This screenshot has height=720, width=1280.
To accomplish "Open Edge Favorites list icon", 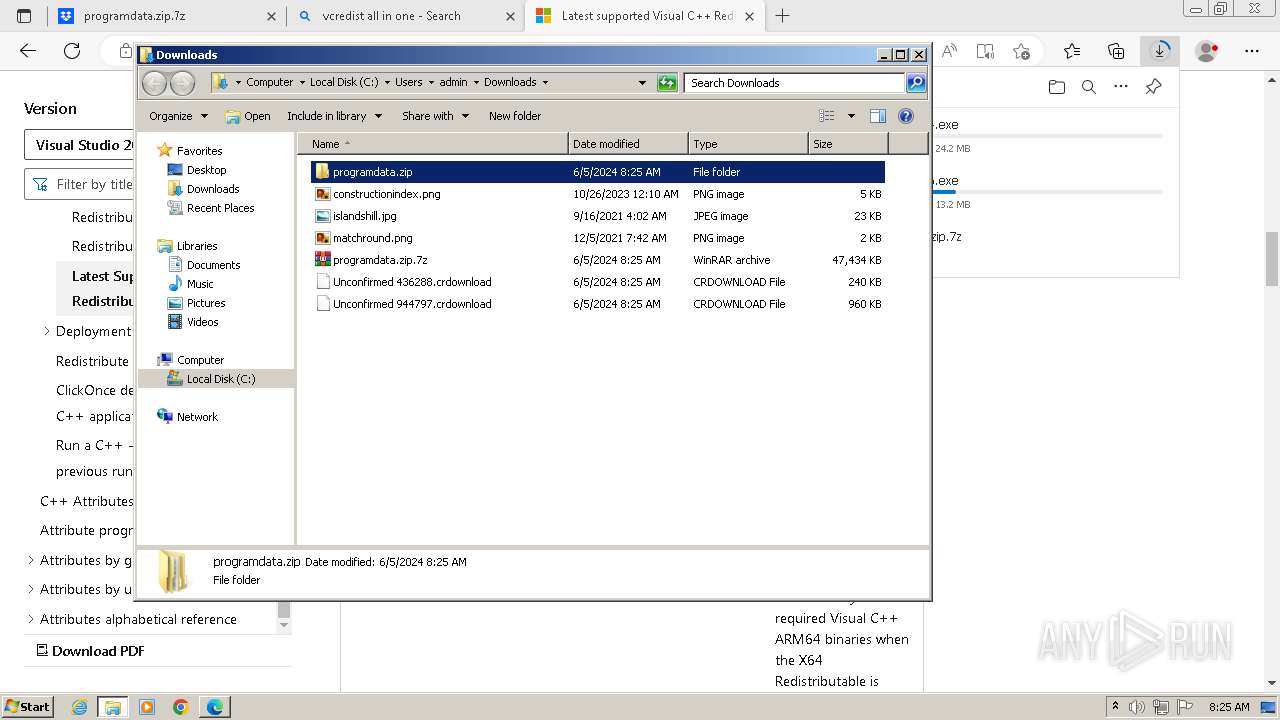I will (x=1072, y=51).
